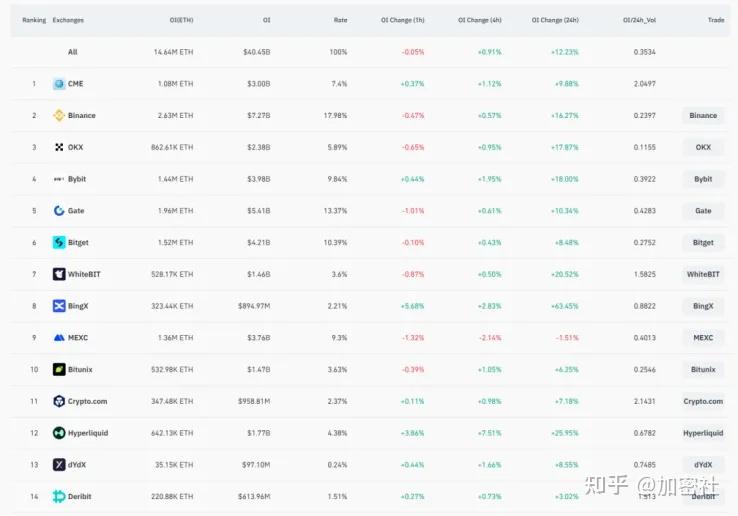Sort by the OI(ETH) column header

181,20
